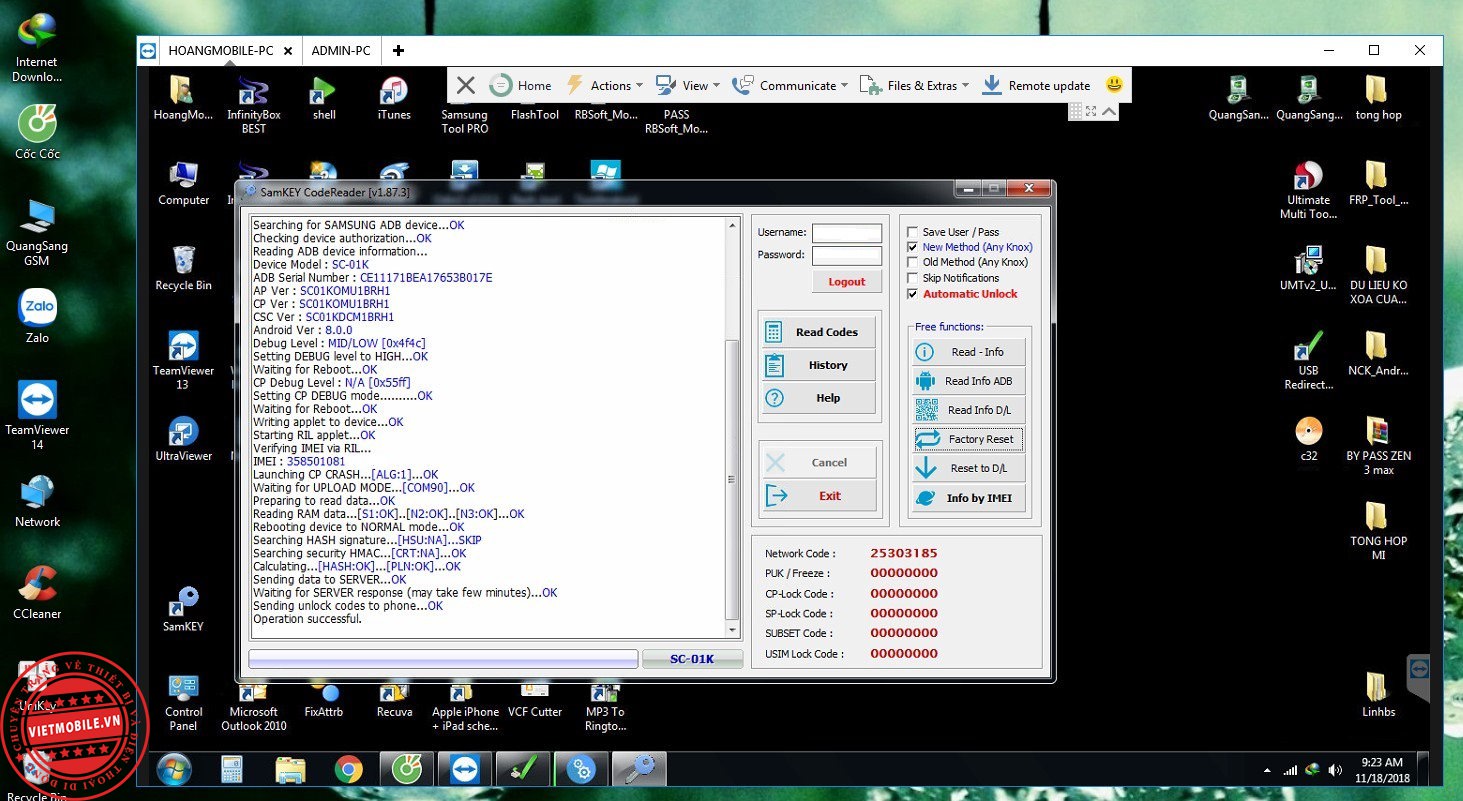Screen dimensions: 1463x801
Task: Open local Cốc Cốc browser icon
Action: tap(37, 132)
